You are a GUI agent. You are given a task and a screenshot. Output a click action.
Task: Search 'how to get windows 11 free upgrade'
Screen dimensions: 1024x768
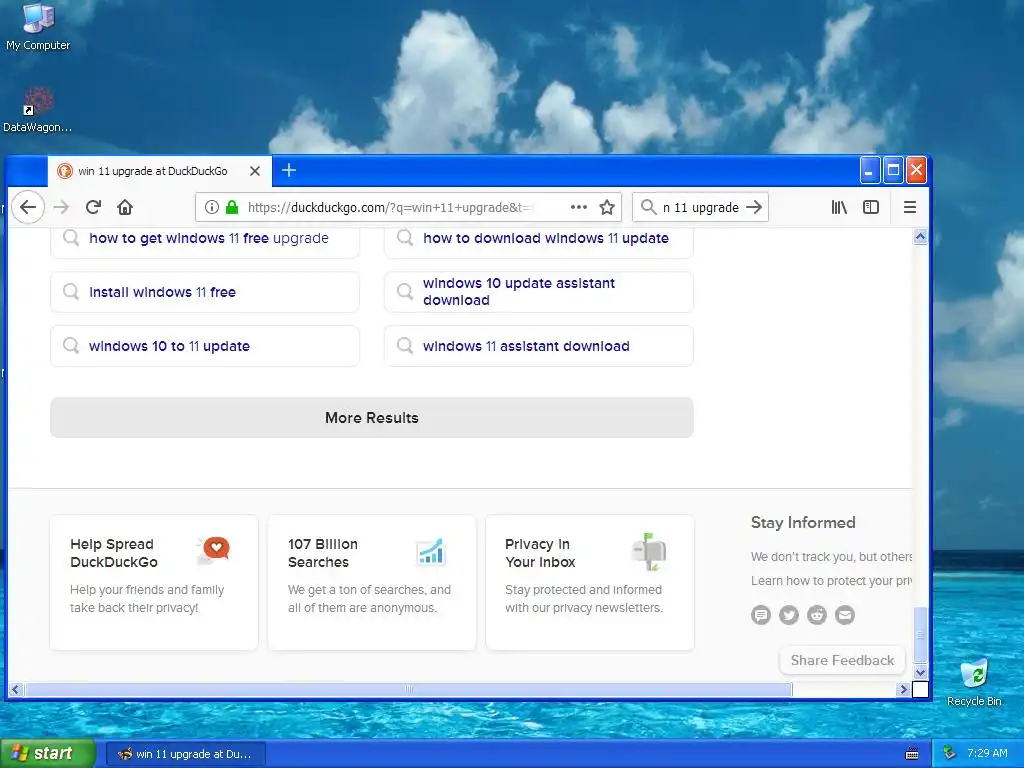(205, 238)
